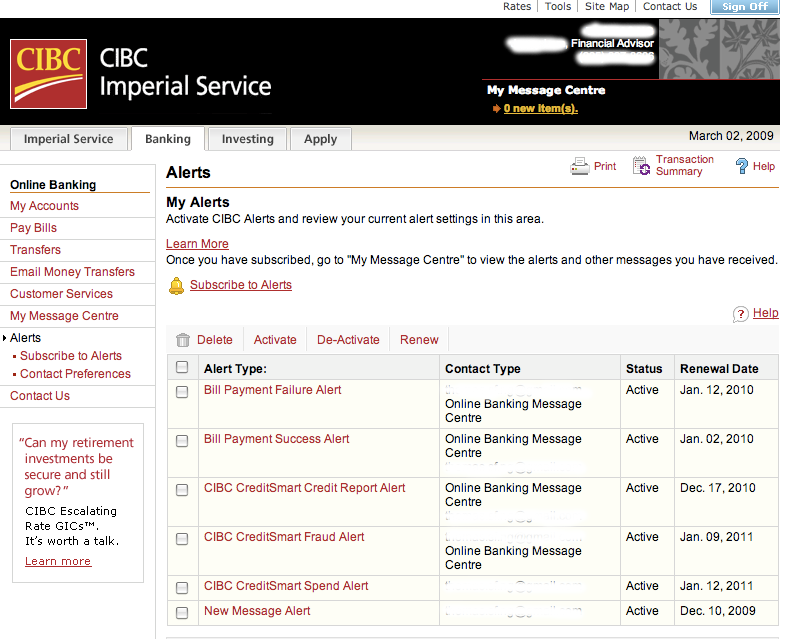Click the Renewal Date column header

719,368
